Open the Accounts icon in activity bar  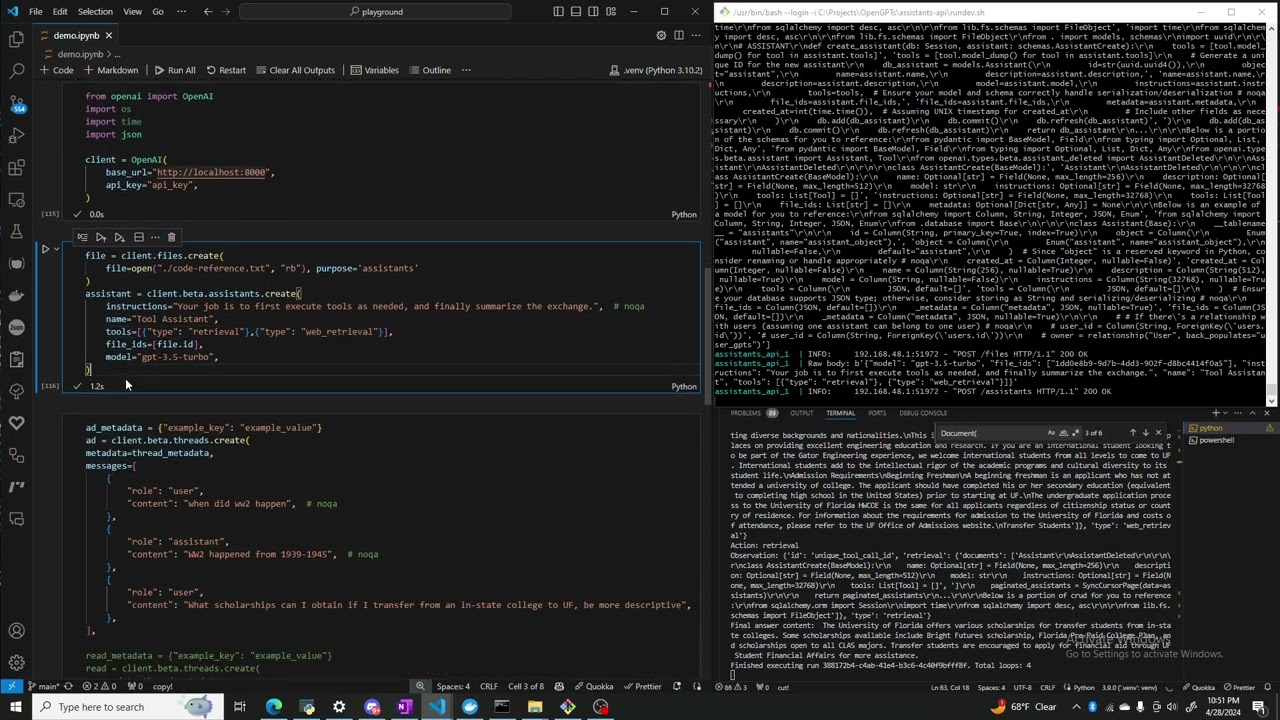[x=16, y=631]
